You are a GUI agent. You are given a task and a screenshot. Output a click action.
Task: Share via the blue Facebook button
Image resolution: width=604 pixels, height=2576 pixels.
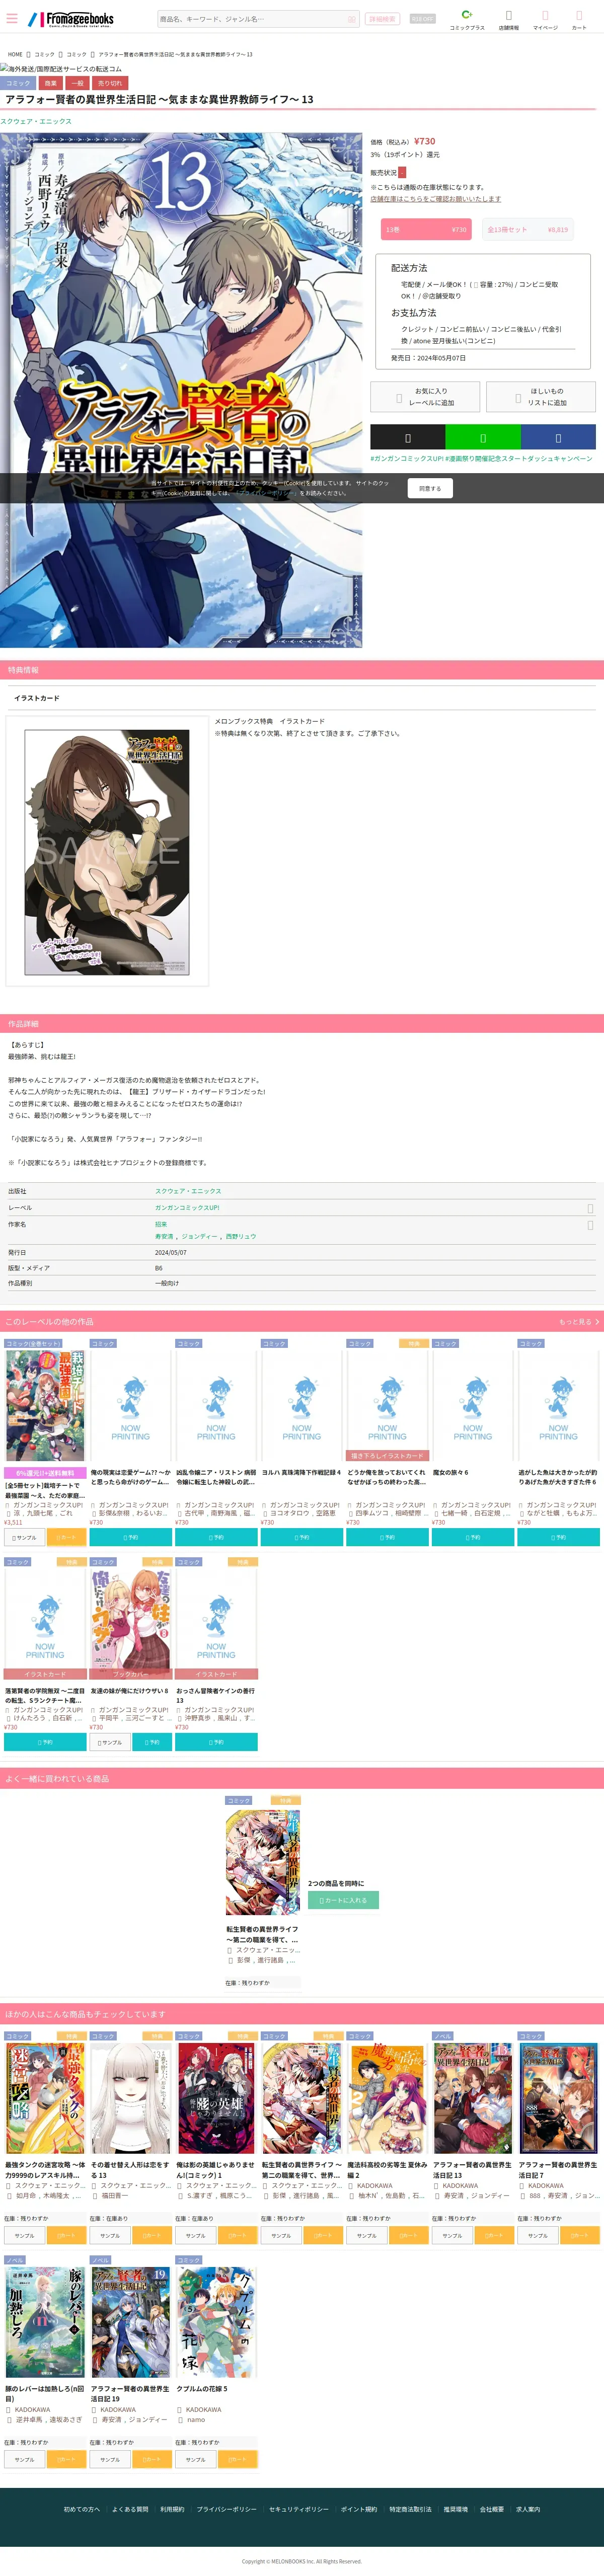(558, 438)
